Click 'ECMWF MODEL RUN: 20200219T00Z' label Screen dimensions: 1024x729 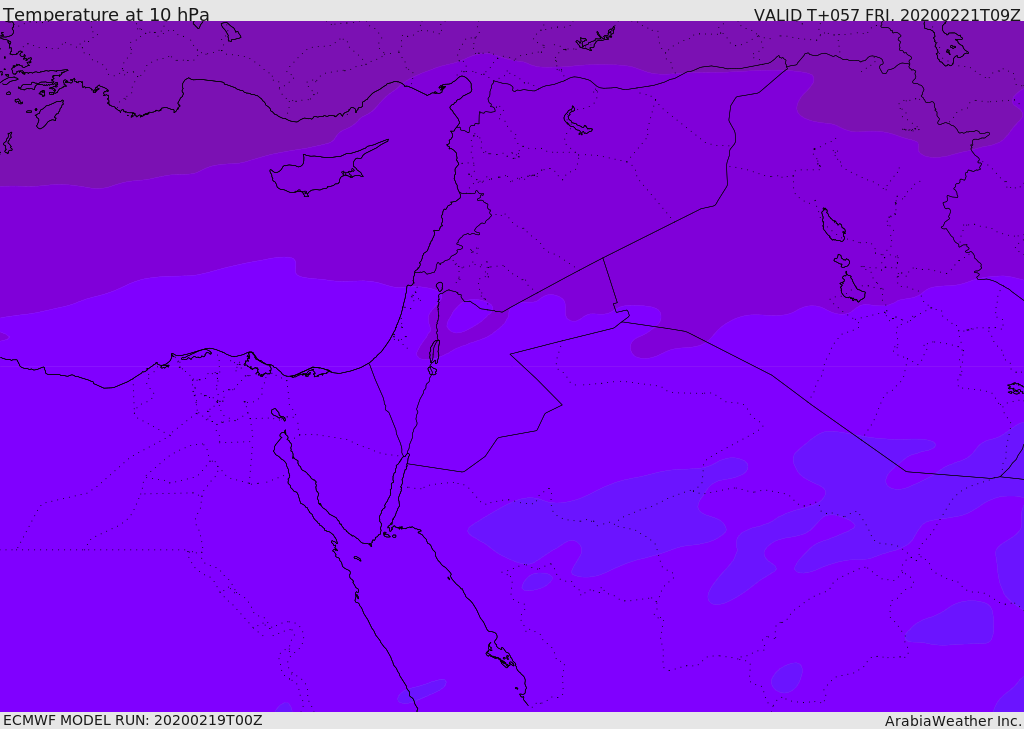tap(133, 720)
